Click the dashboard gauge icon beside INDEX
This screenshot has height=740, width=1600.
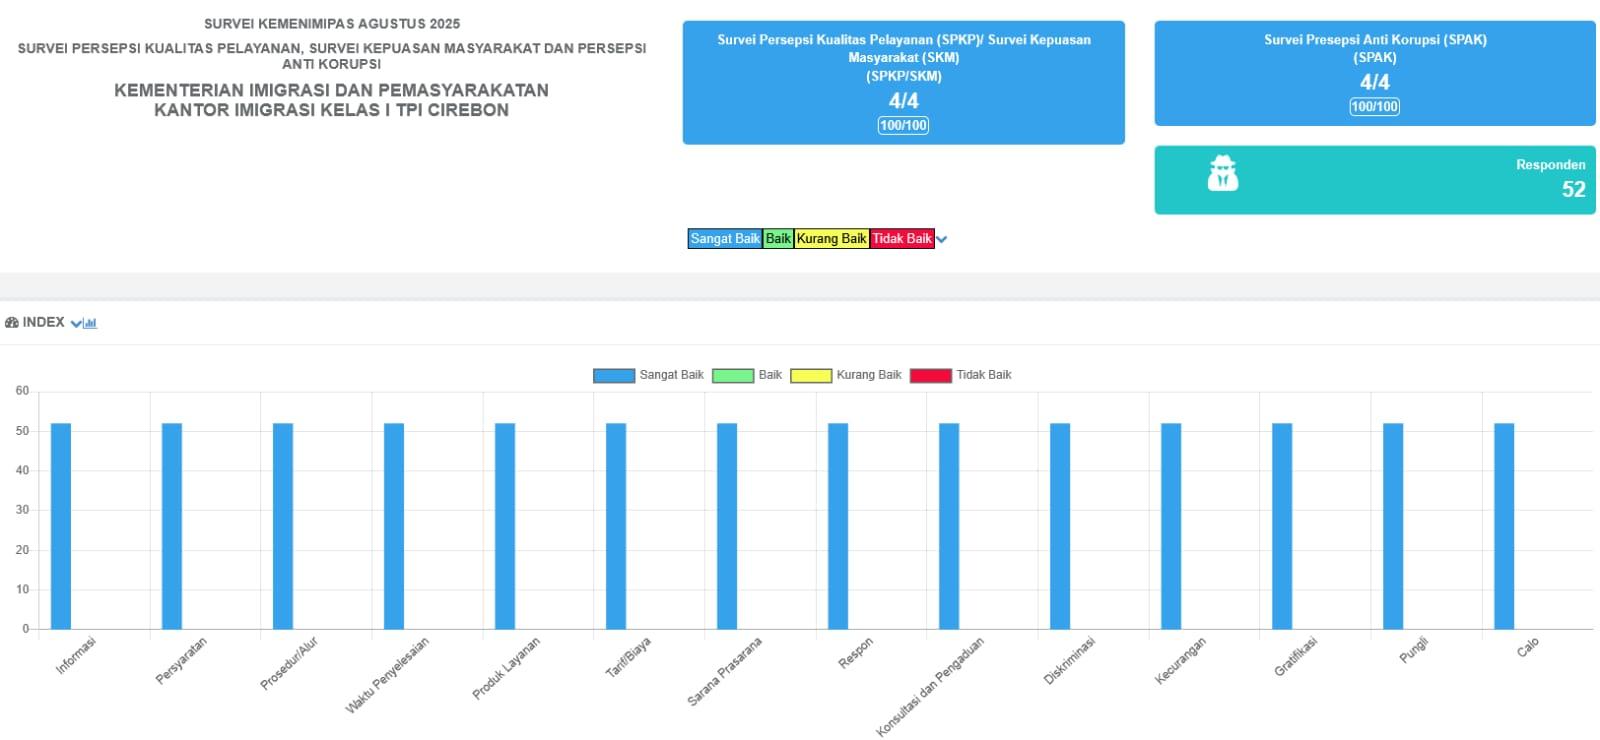12,323
